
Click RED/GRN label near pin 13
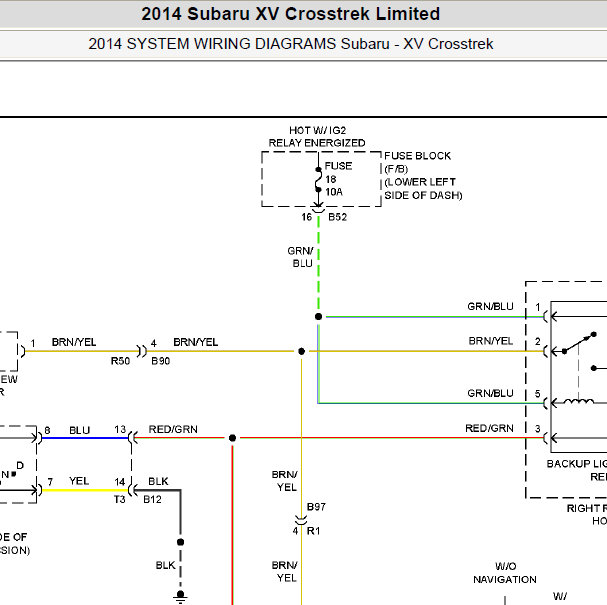(173, 429)
